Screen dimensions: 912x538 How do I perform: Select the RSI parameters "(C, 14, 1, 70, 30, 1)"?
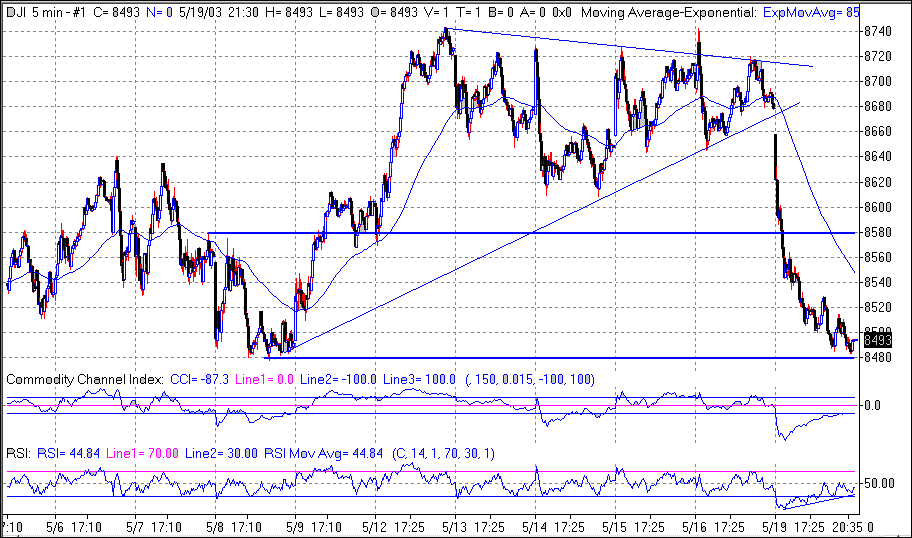444,453
